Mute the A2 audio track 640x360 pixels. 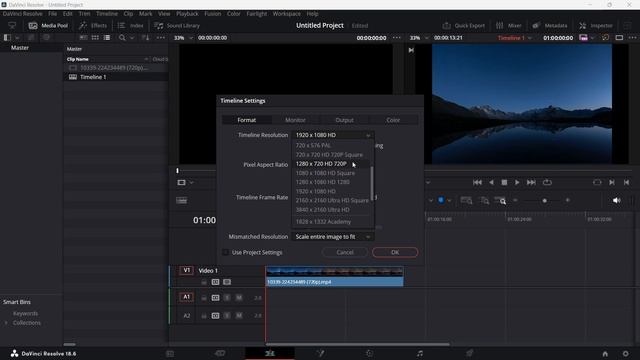[239, 316]
